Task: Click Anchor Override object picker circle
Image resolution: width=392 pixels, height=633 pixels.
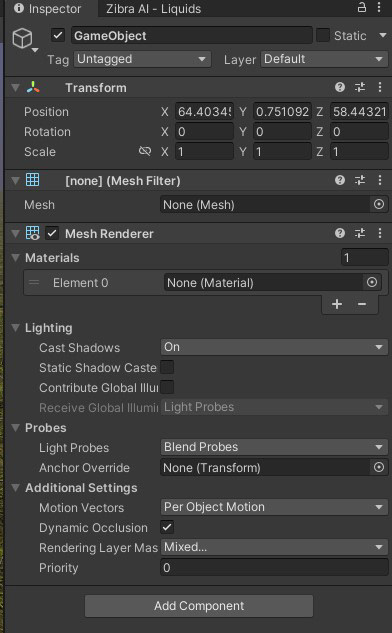Action: pos(379,467)
